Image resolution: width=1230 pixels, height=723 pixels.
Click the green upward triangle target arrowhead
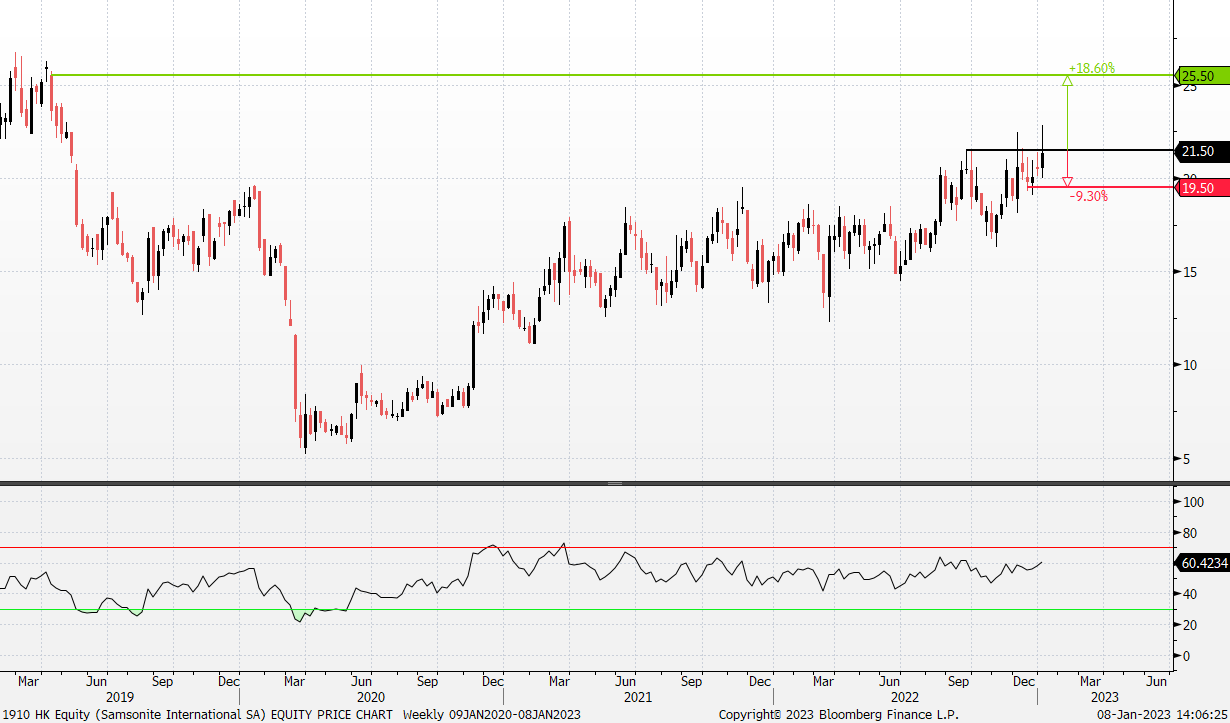coord(1067,80)
